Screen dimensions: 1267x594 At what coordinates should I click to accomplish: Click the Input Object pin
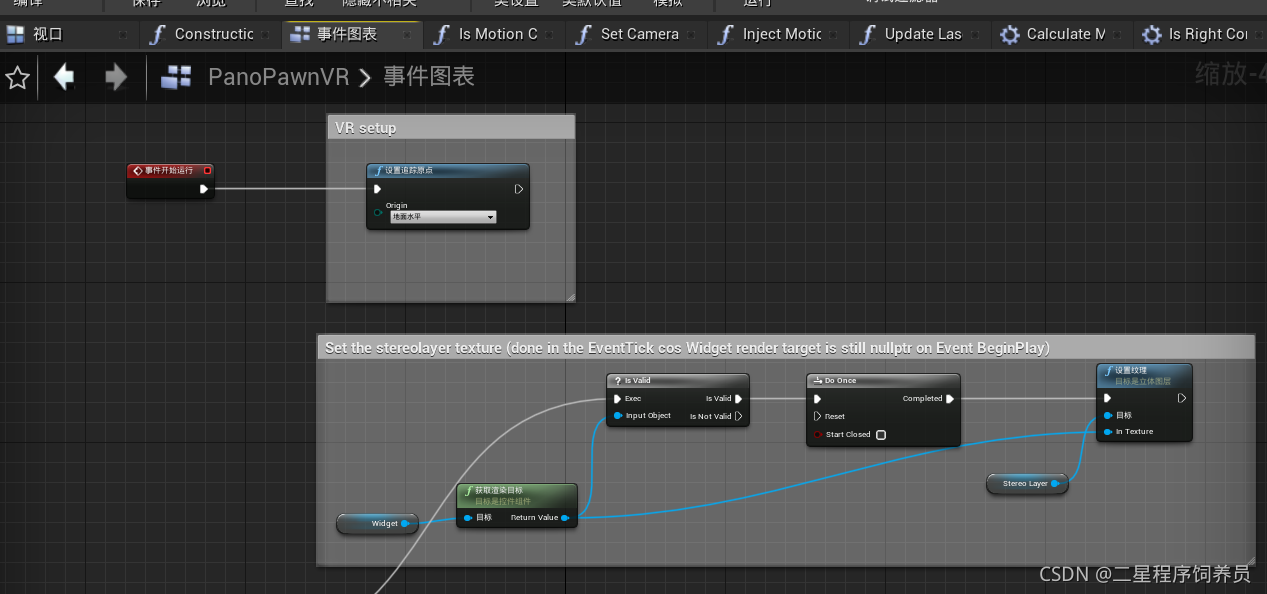618,416
